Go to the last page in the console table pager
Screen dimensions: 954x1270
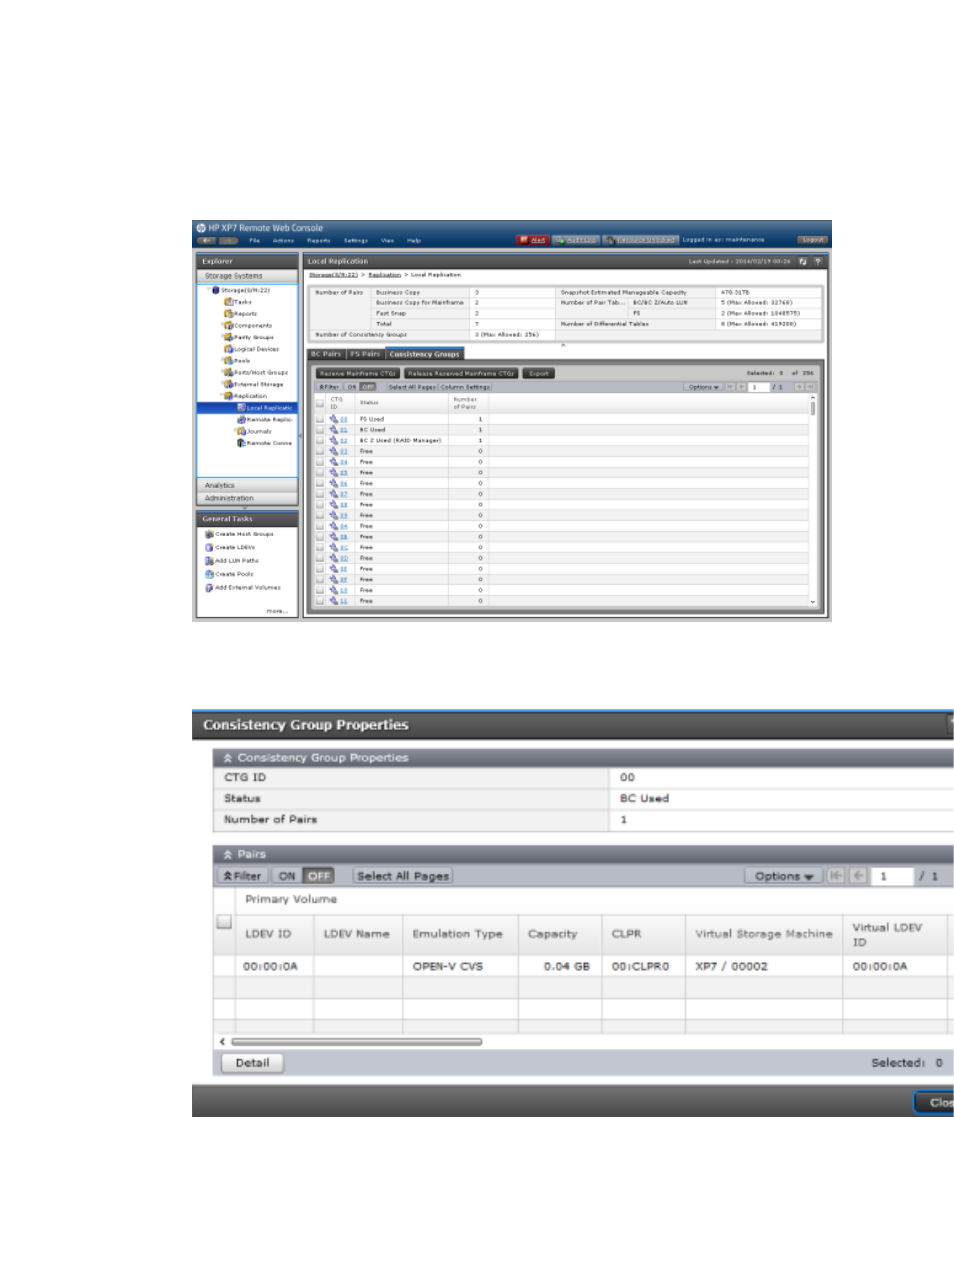(x=811, y=387)
